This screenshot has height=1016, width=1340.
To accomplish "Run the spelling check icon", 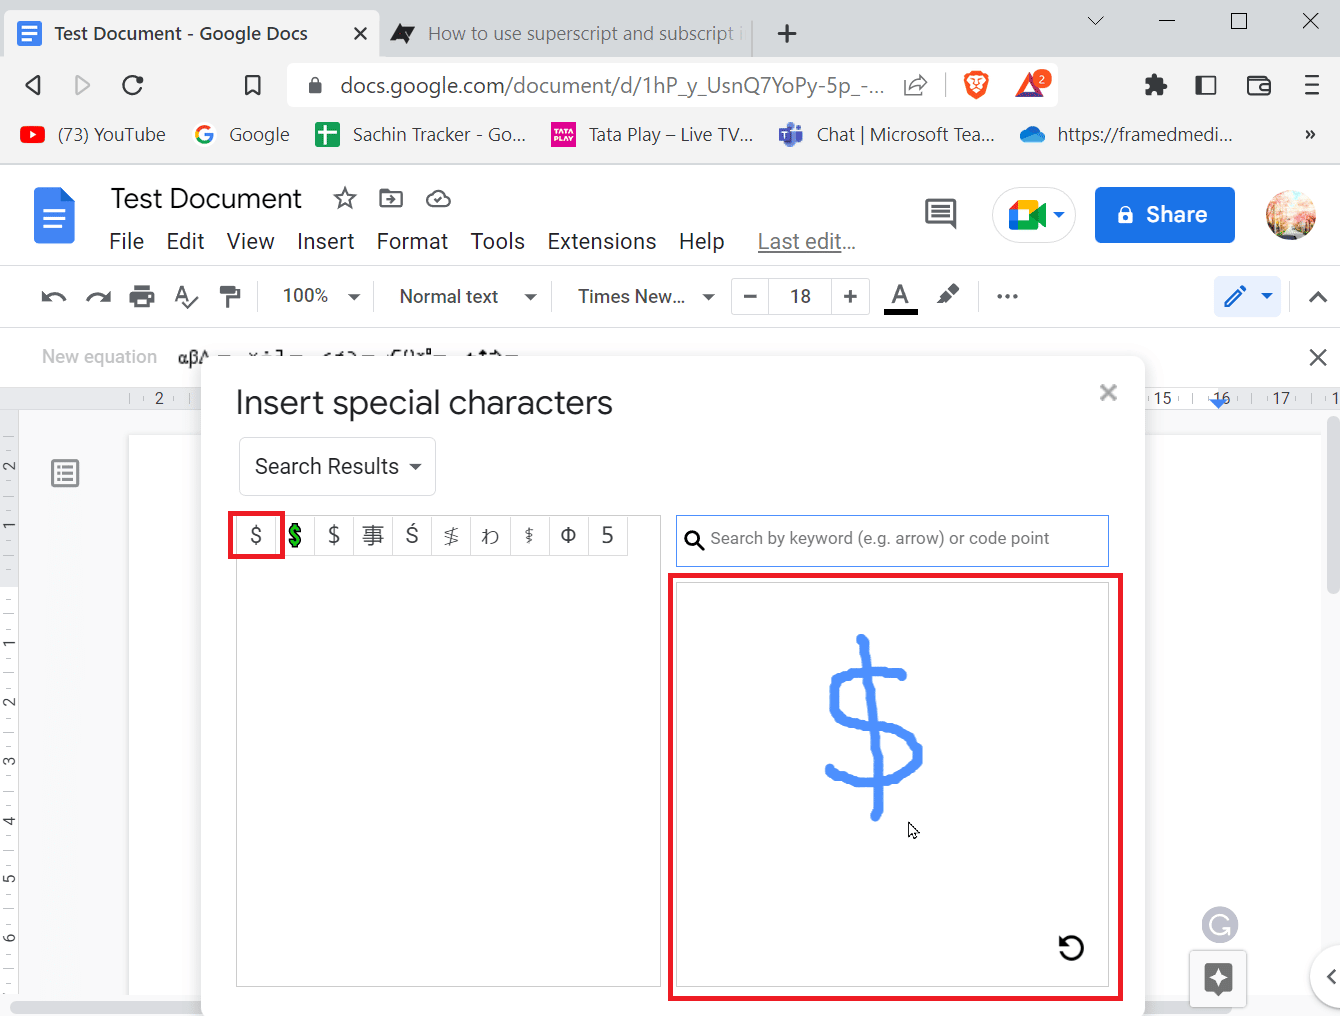I will click(x=185, y=296).
